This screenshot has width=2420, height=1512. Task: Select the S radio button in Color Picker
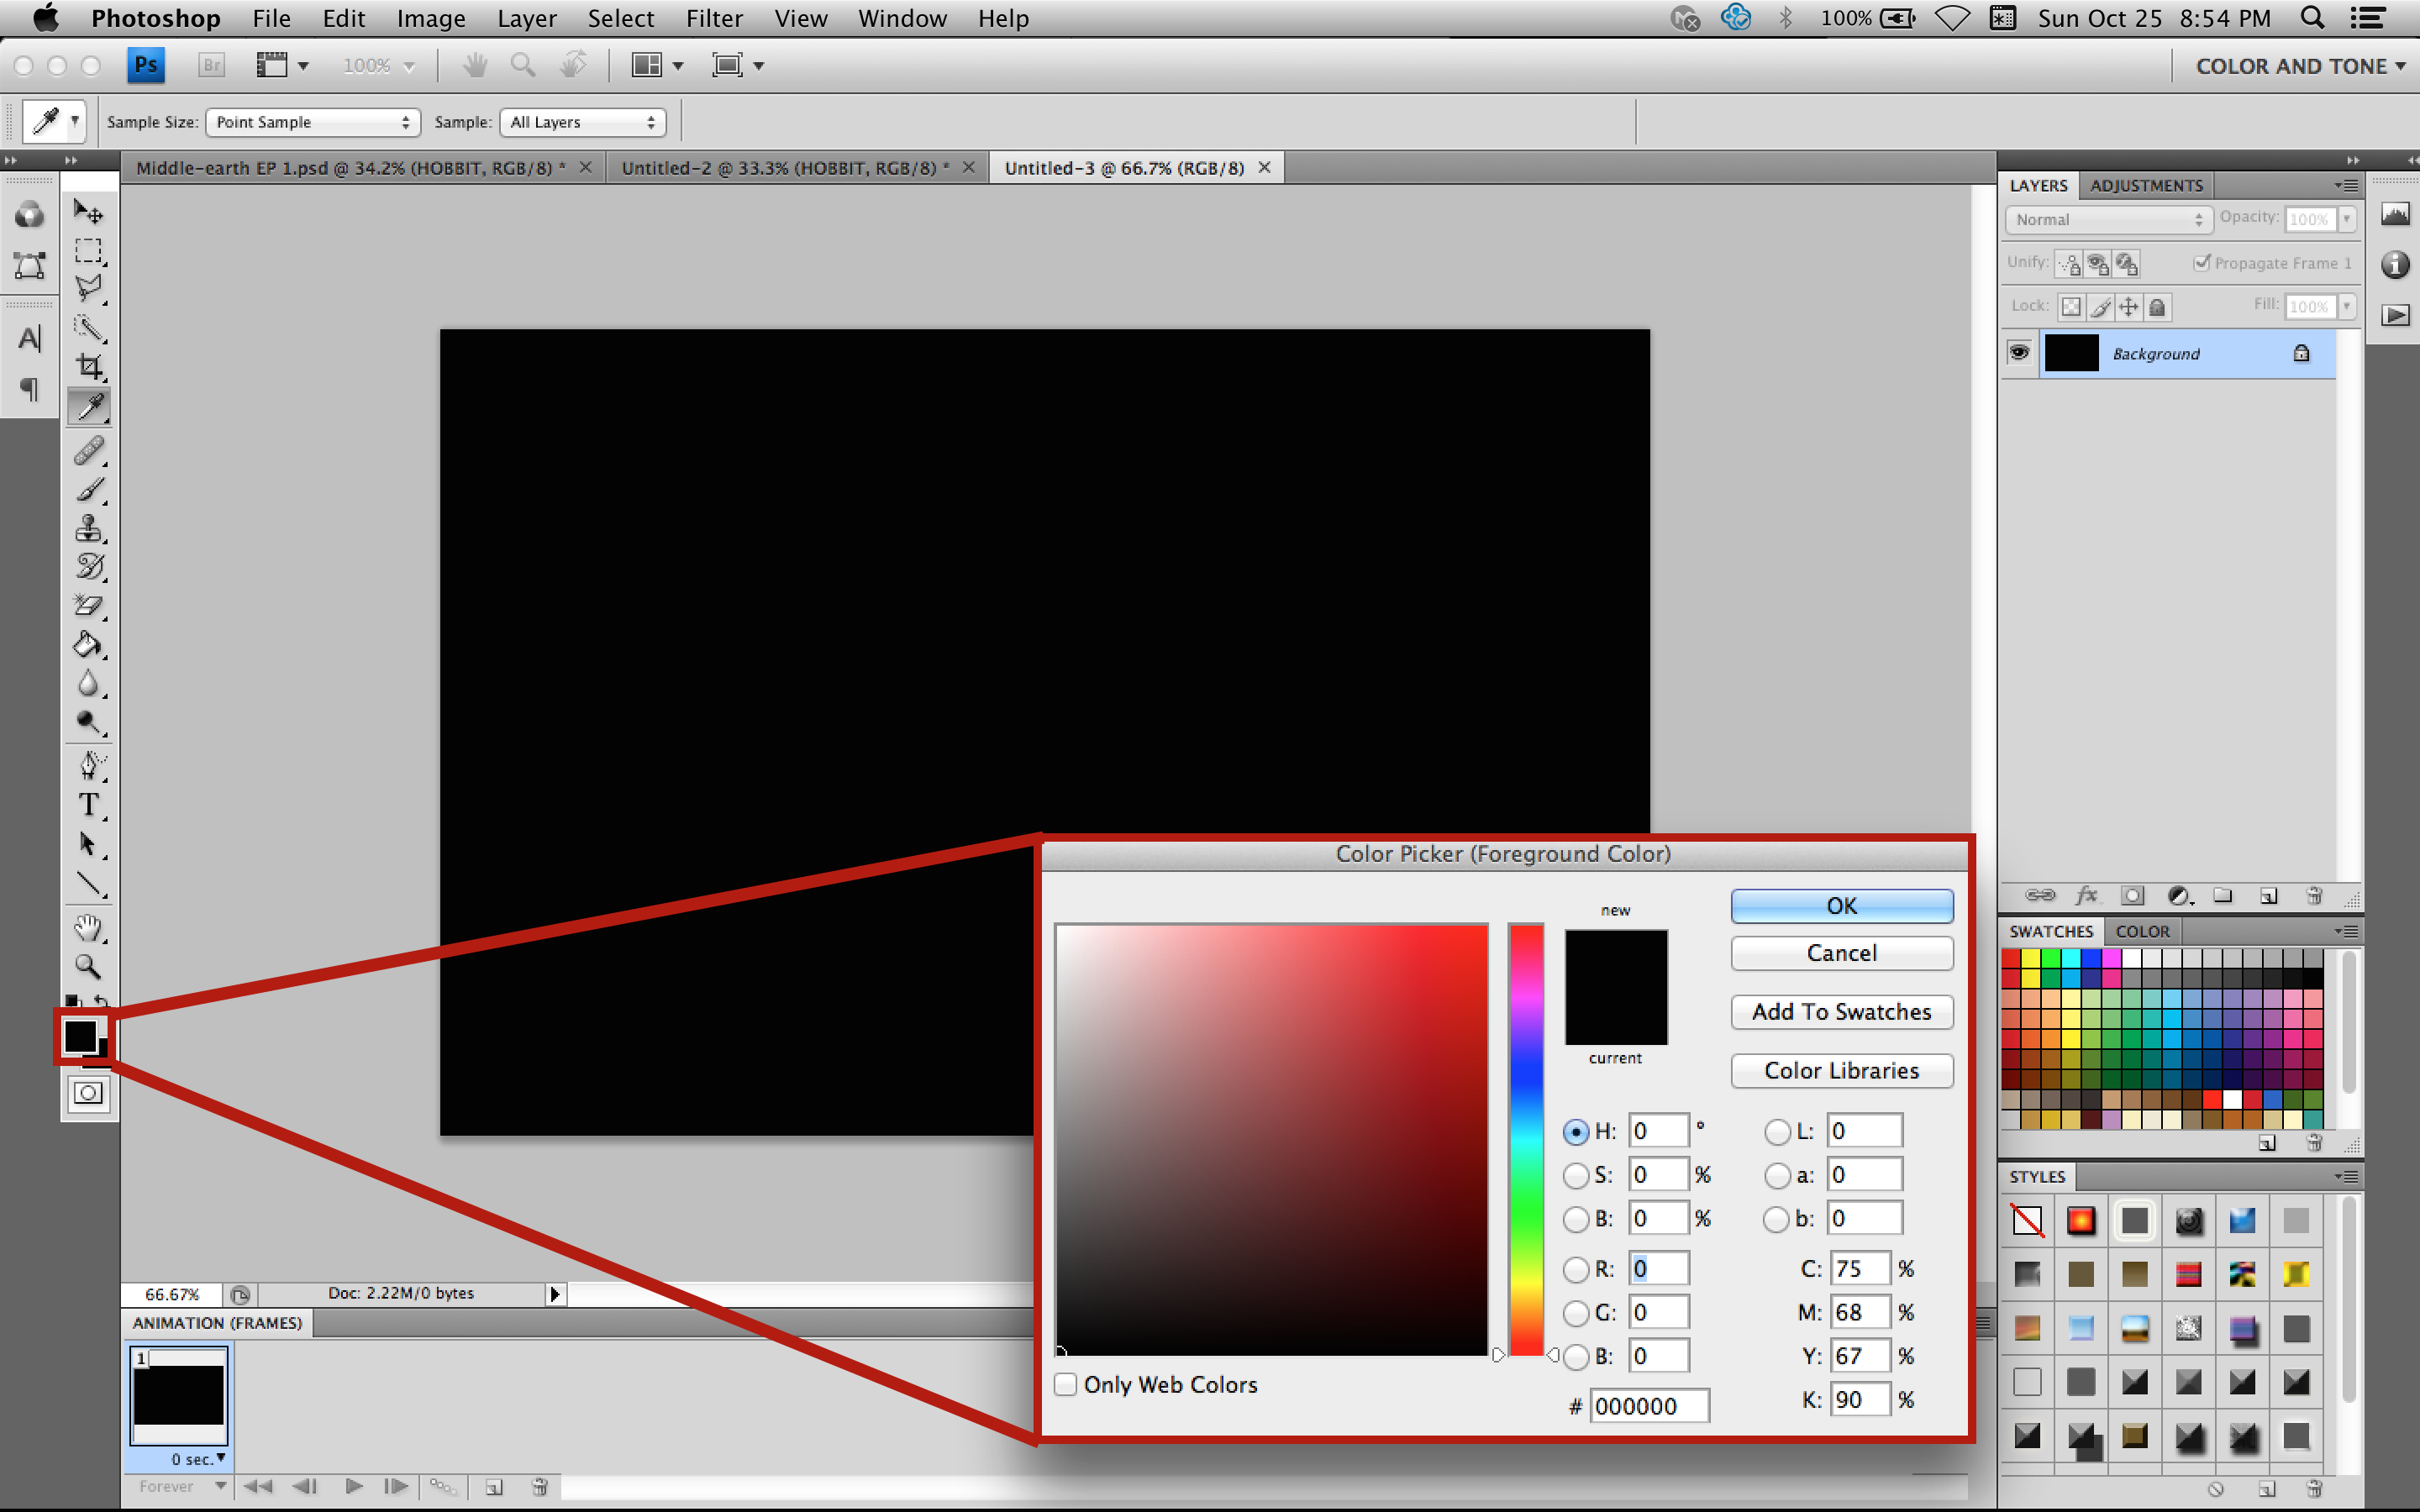pos(1576,1175)
